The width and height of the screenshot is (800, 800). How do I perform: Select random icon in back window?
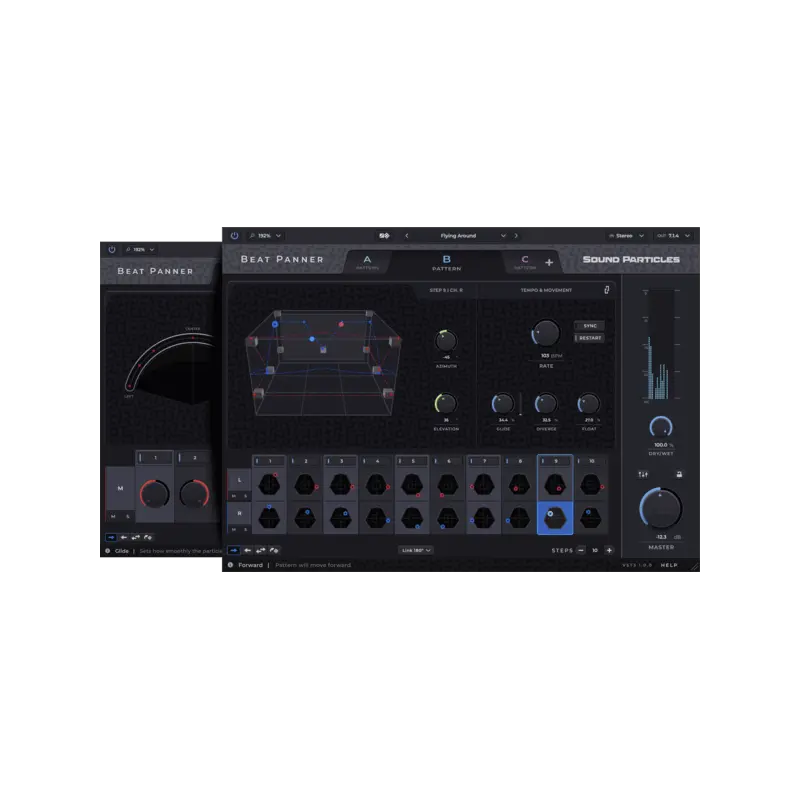pos(148,537)
